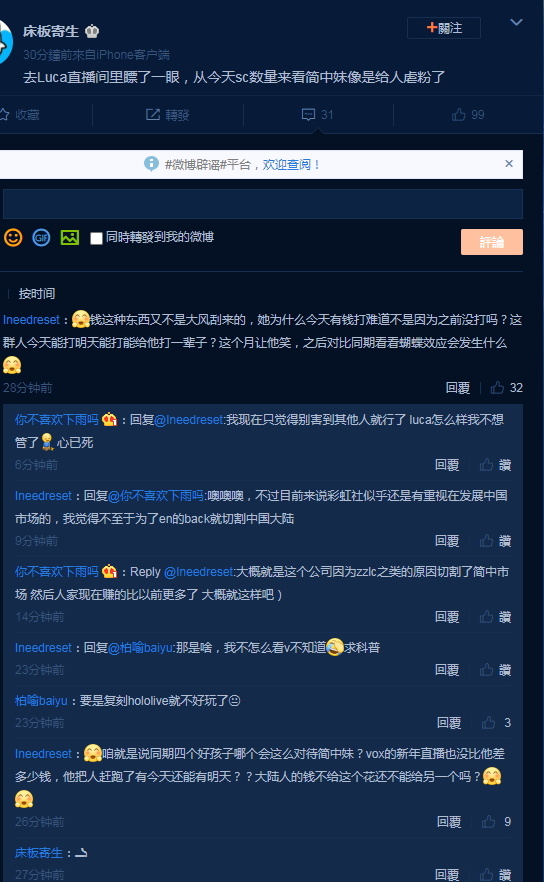The image size is (544, 882).
Task: Like 柏喻baiyu's hololive comment
Action: click(496, 723)
